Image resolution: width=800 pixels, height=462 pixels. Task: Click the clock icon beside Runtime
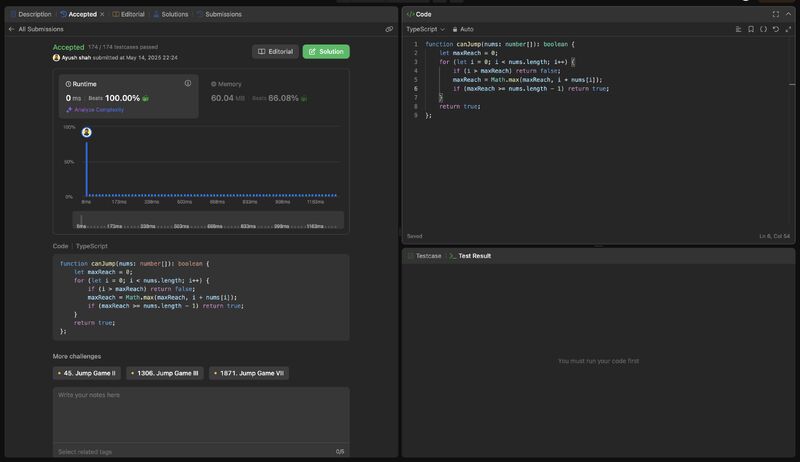(x=68, y=84)
